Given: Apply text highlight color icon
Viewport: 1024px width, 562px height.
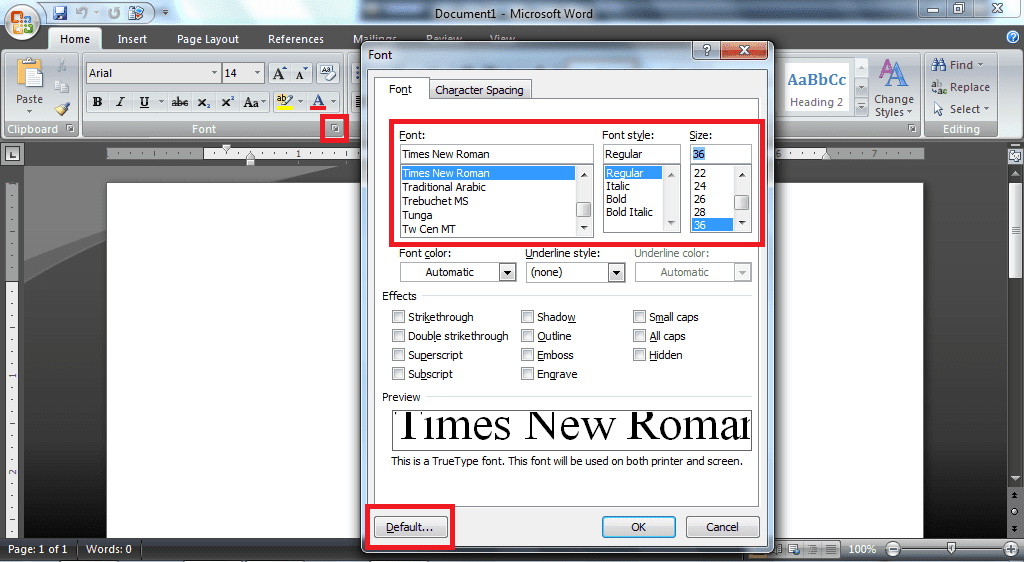Looking at the screenshot, I should (284, 101).
